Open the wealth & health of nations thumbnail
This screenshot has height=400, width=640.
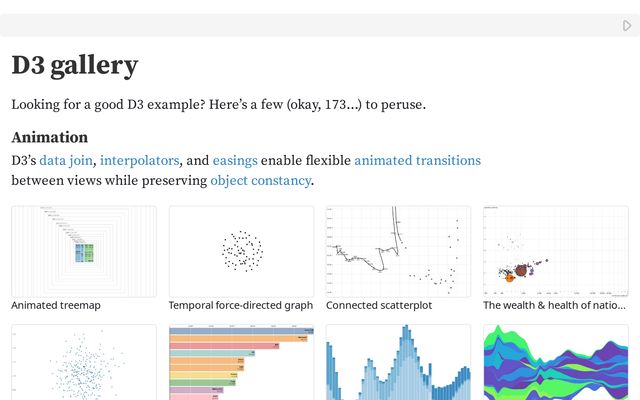pyautogui.click(x=556, y=251)
